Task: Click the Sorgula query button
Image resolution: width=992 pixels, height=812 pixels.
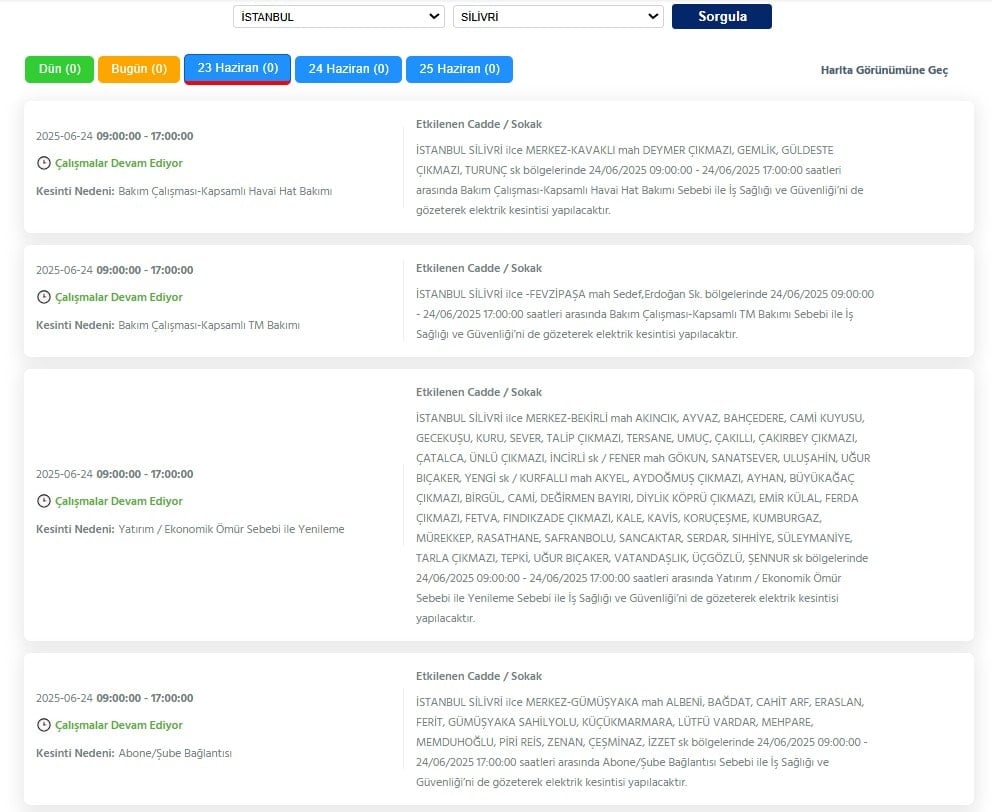Action: (722, 16)
